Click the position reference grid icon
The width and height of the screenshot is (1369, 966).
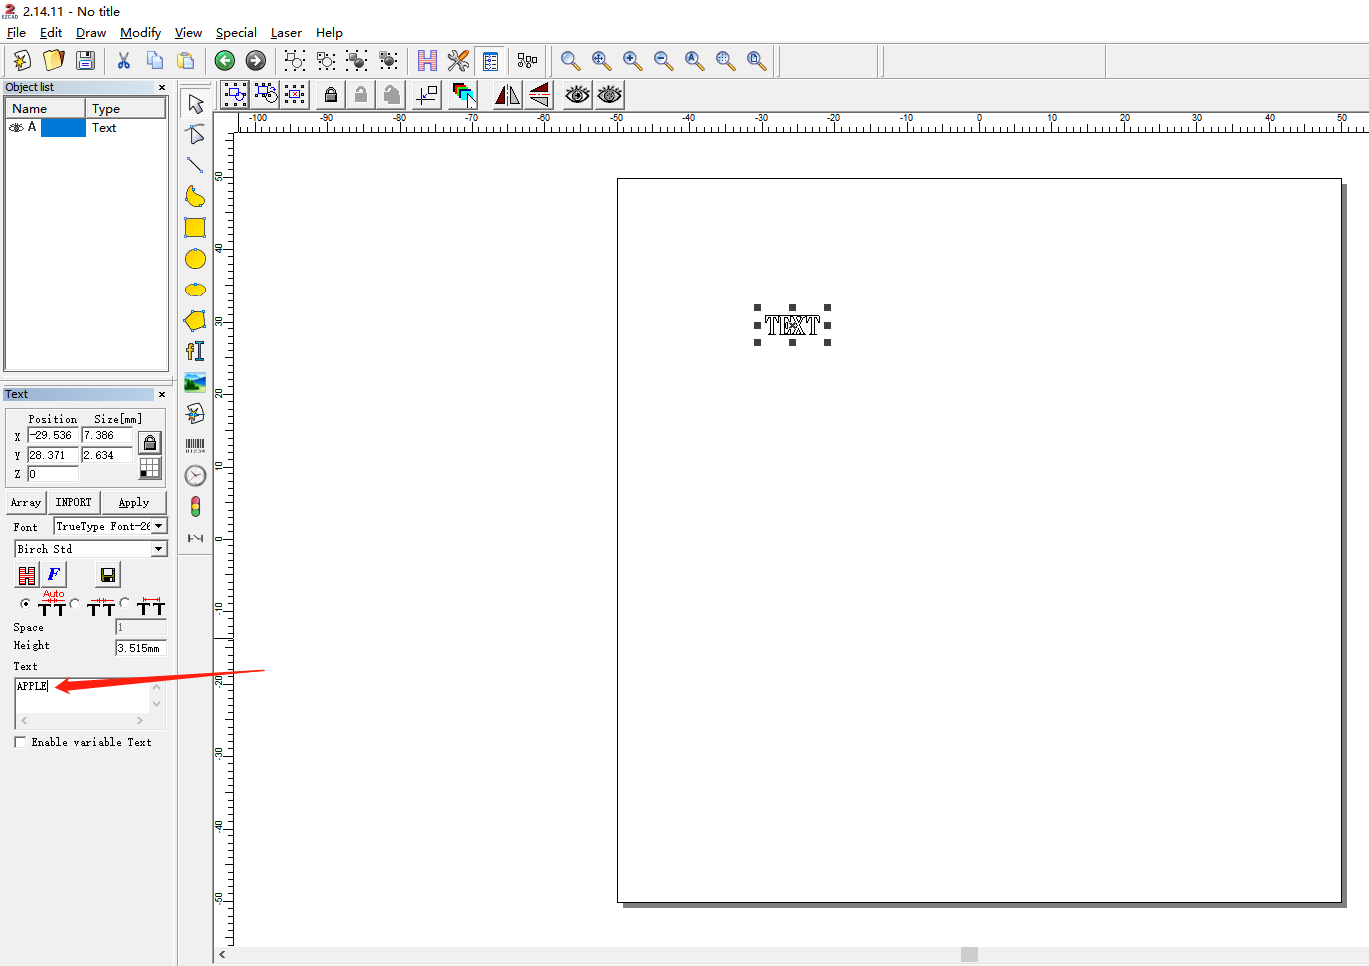click(150, 468)
